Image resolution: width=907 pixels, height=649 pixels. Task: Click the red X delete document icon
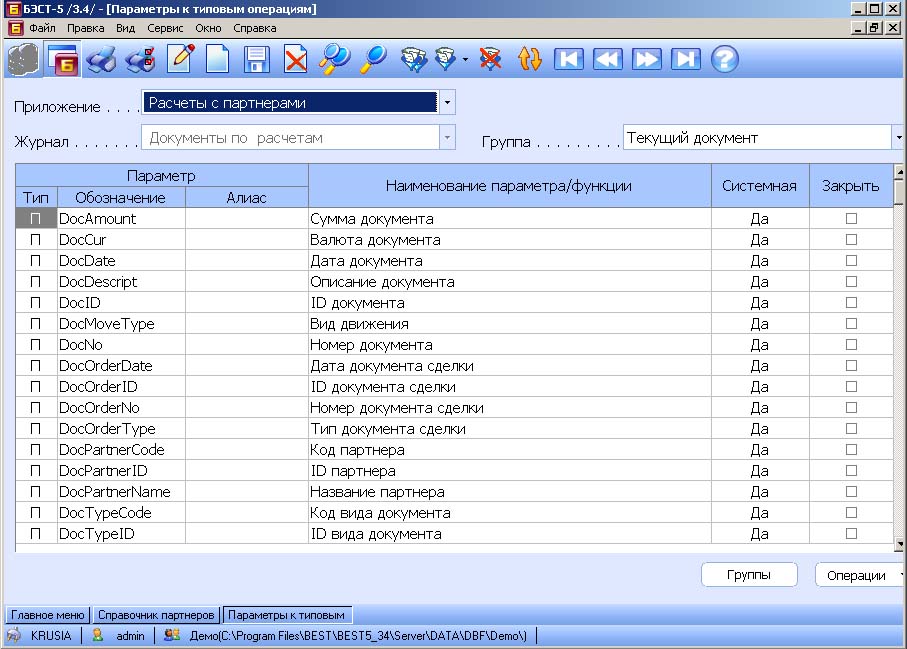coord(295,59)
